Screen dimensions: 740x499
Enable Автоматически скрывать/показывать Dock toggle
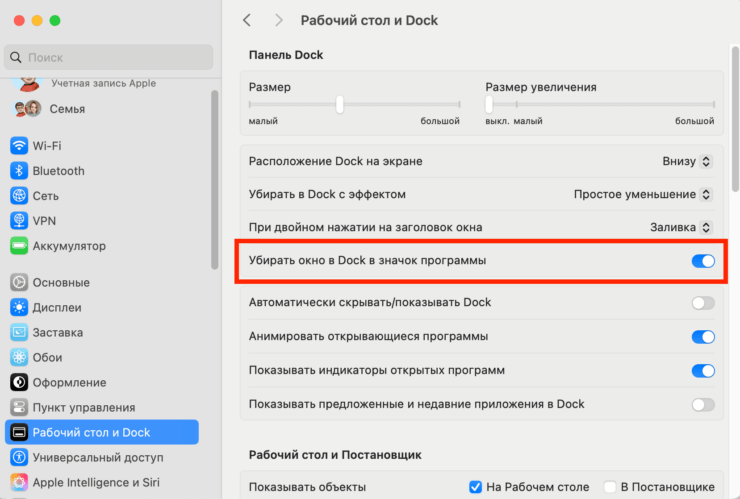coord(703,302)
